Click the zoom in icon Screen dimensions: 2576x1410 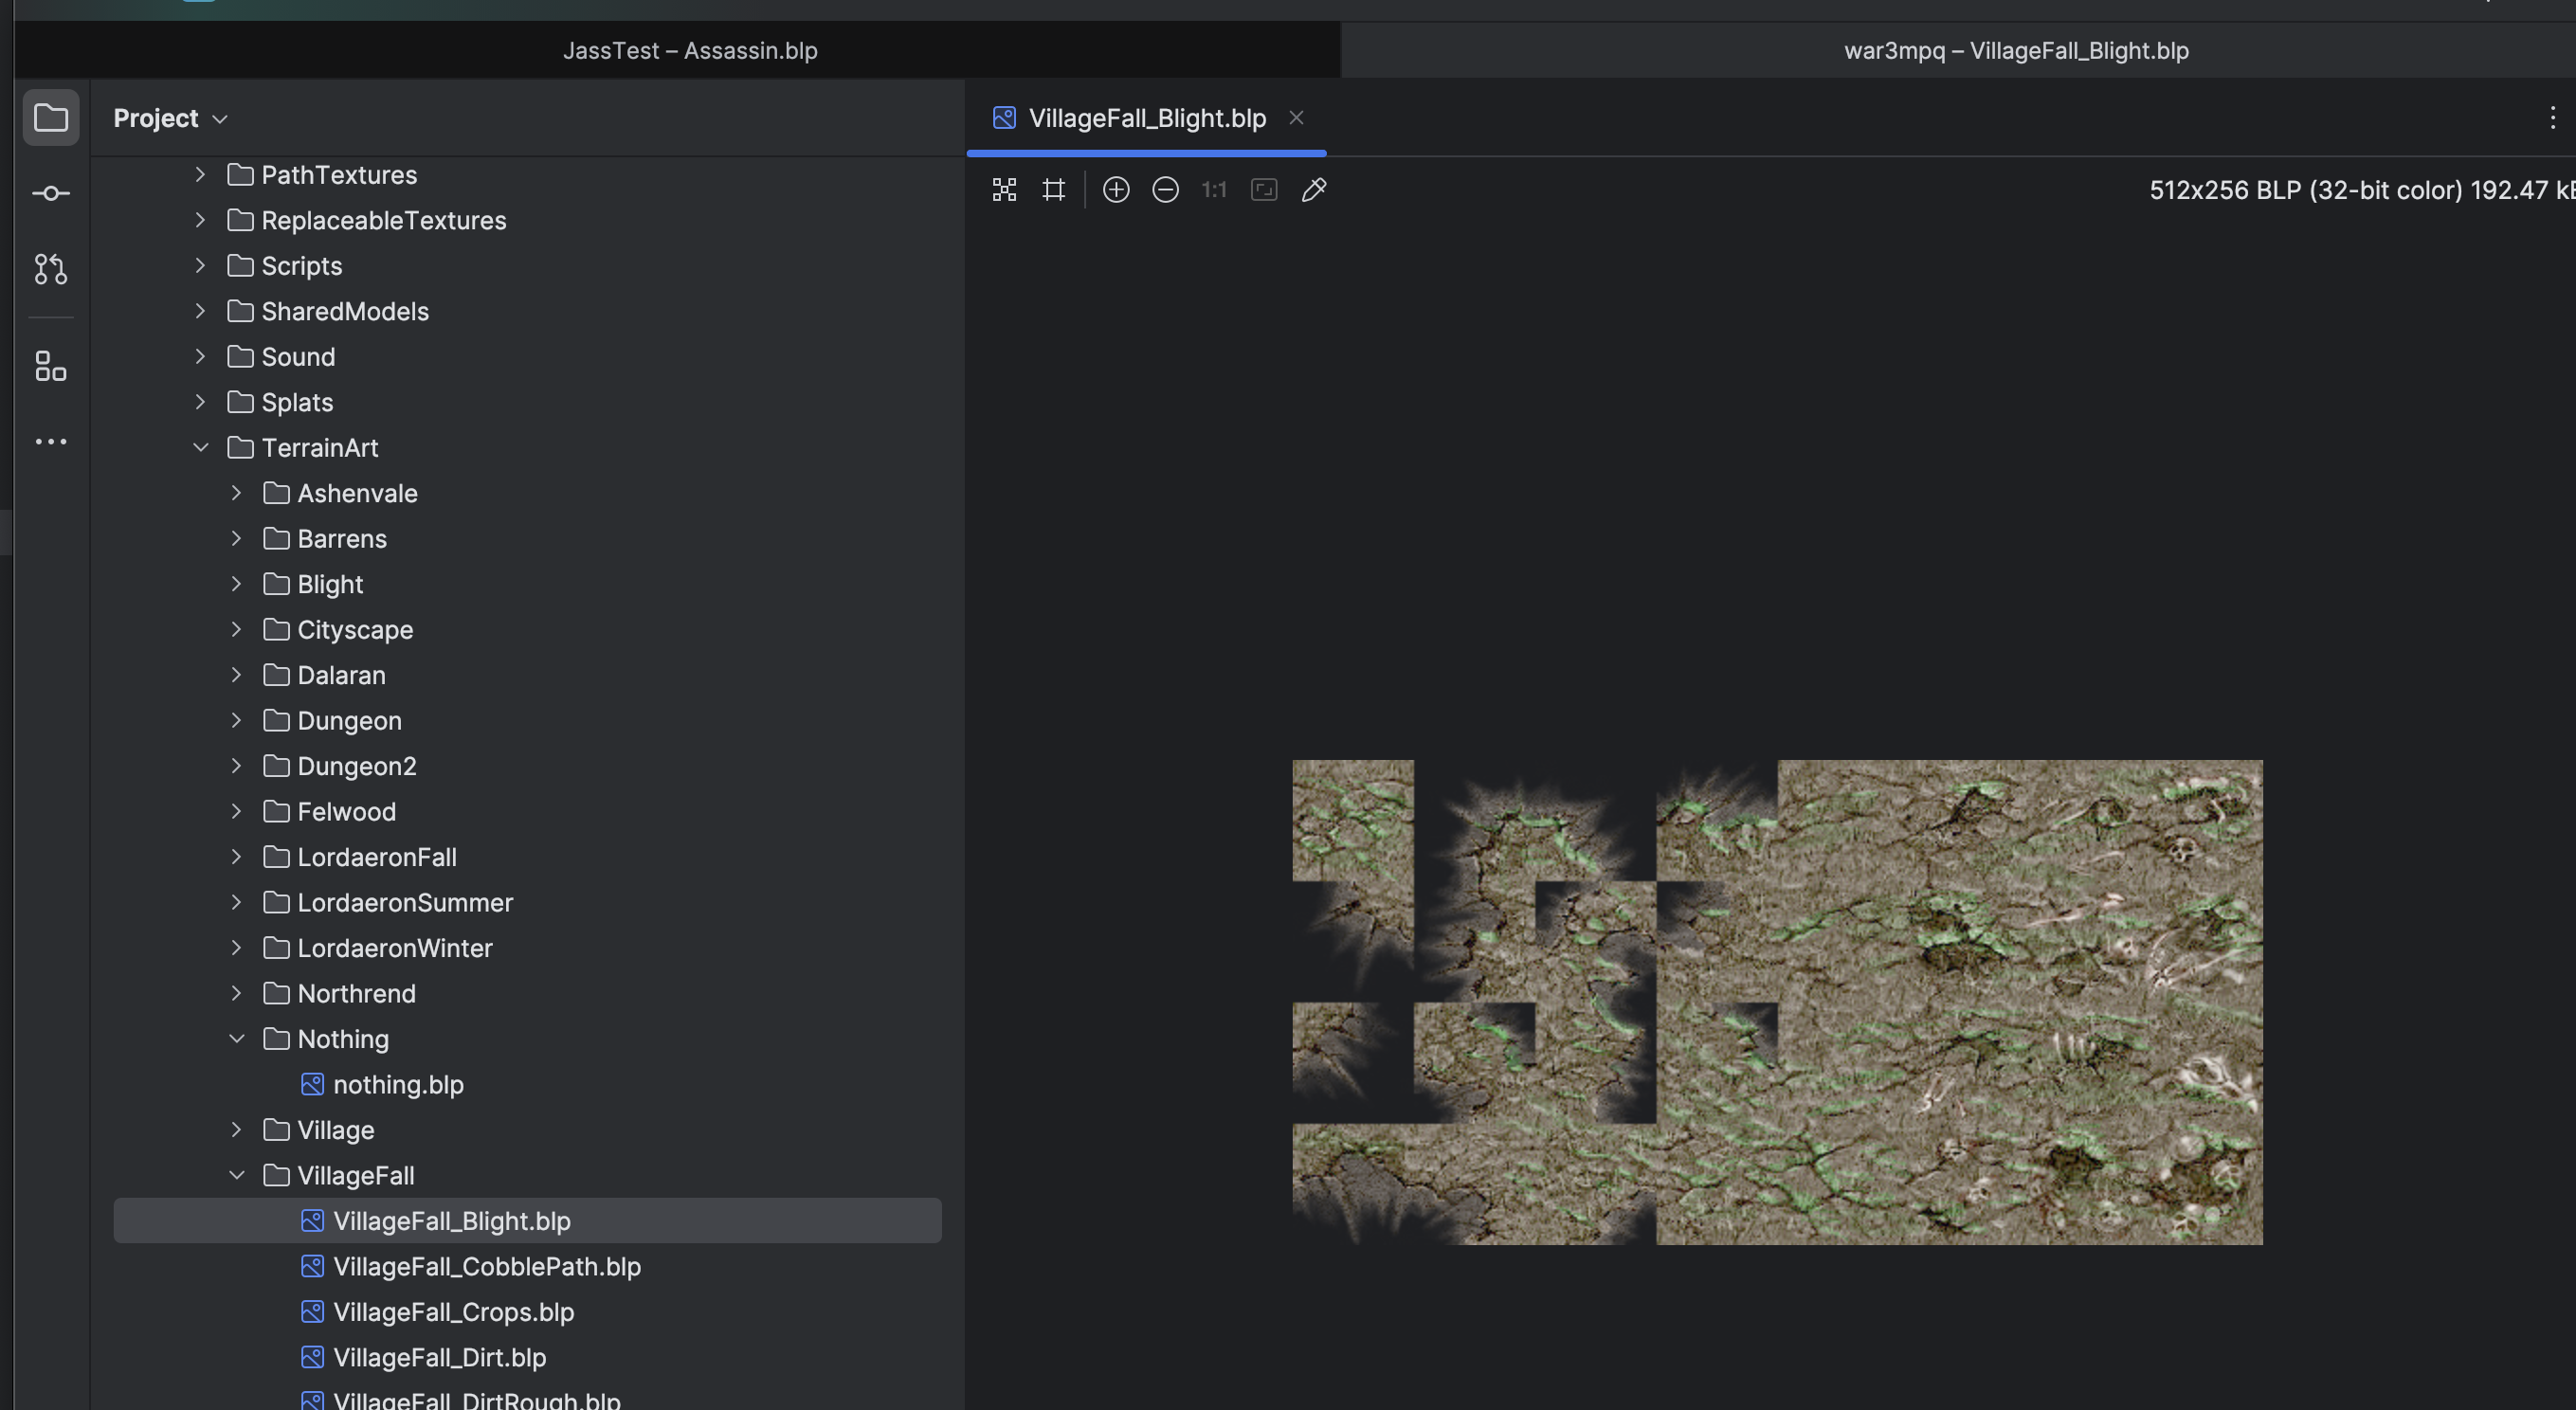1116,190
